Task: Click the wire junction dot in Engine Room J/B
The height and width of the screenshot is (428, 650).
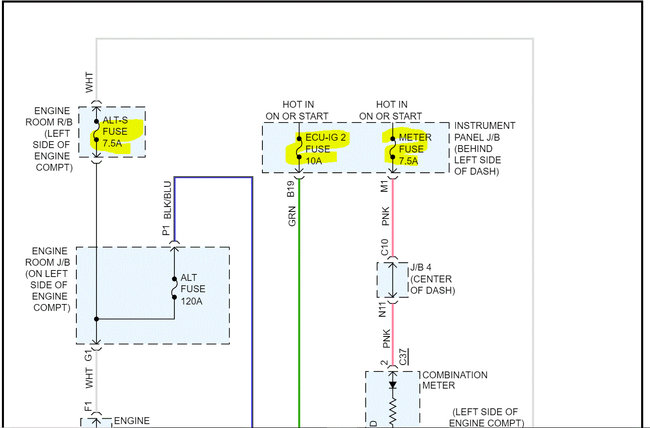Action: coord(96,319)
